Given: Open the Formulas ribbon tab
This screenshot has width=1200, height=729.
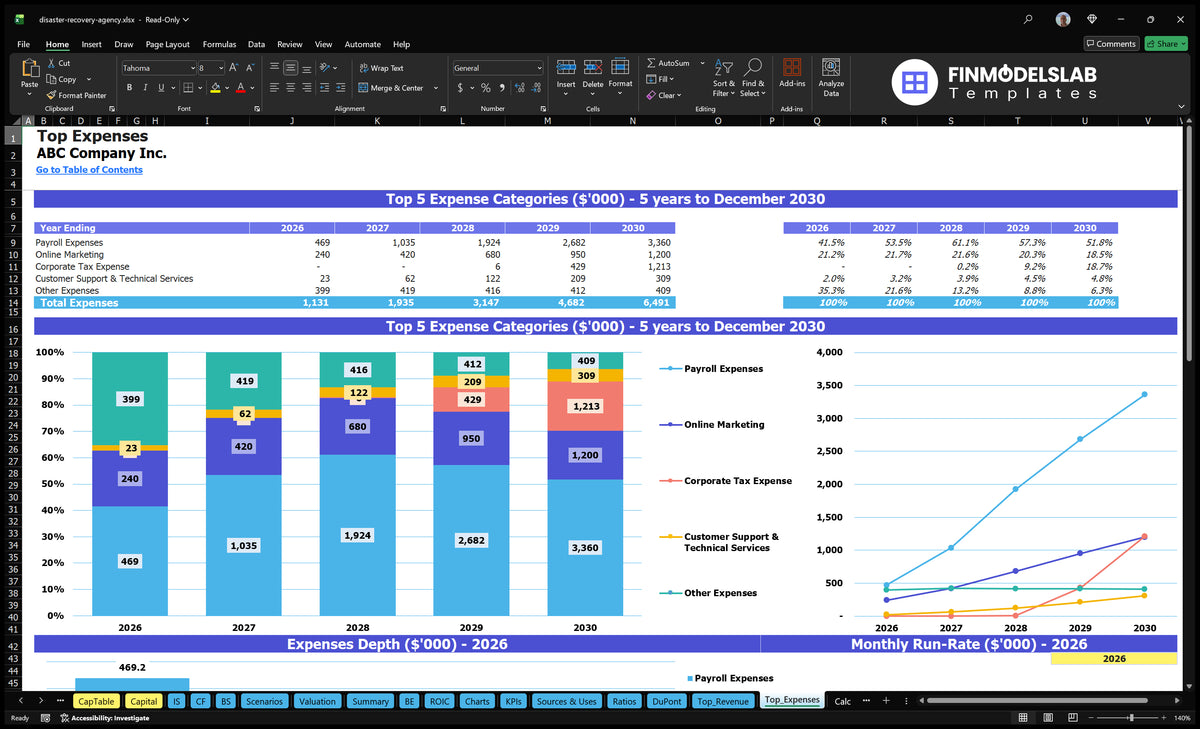Looking at the screenshot, I should pyautogui.click(x=219, y=44).
